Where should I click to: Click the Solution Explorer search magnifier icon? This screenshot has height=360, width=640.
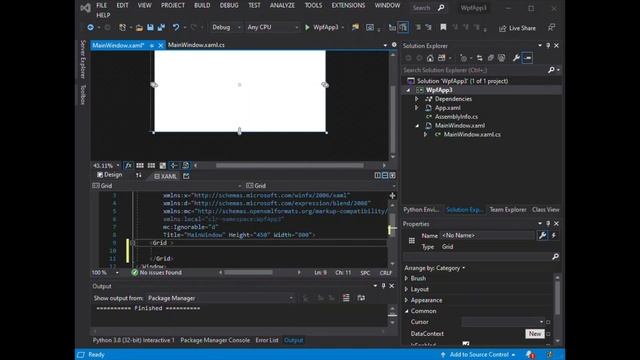[x=551, y=70]
